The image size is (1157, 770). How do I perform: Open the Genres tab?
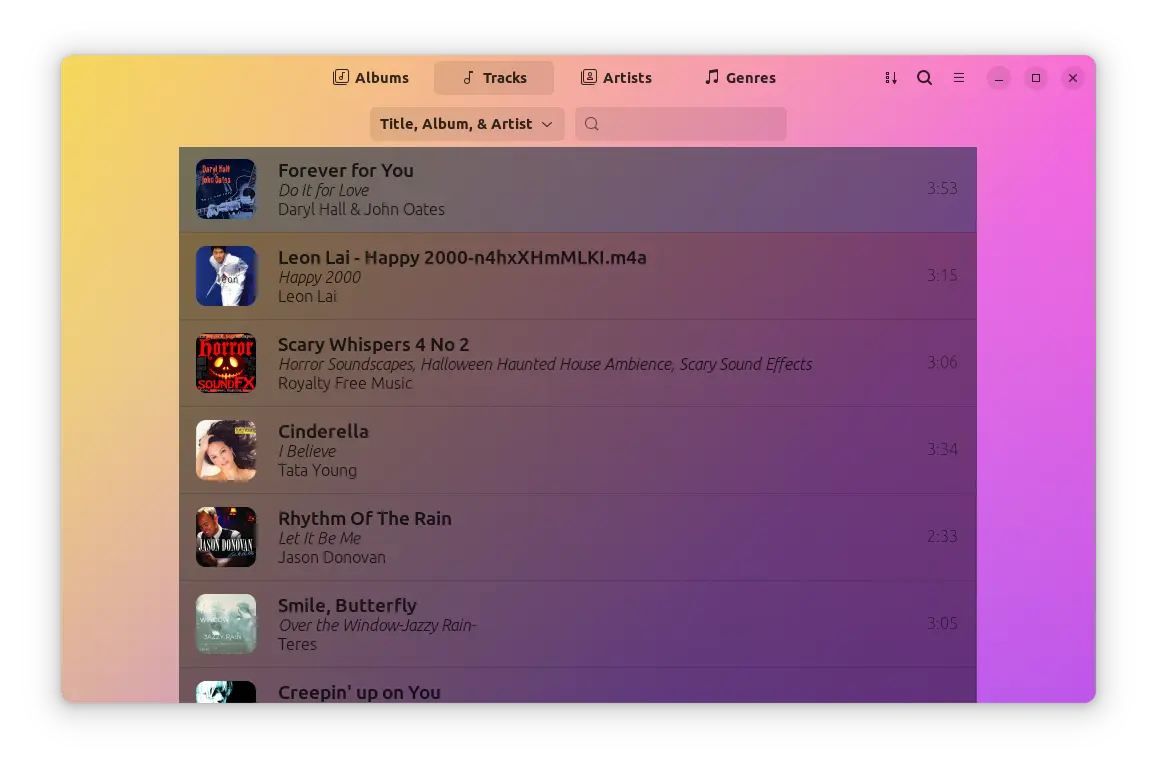coord(740,78)
